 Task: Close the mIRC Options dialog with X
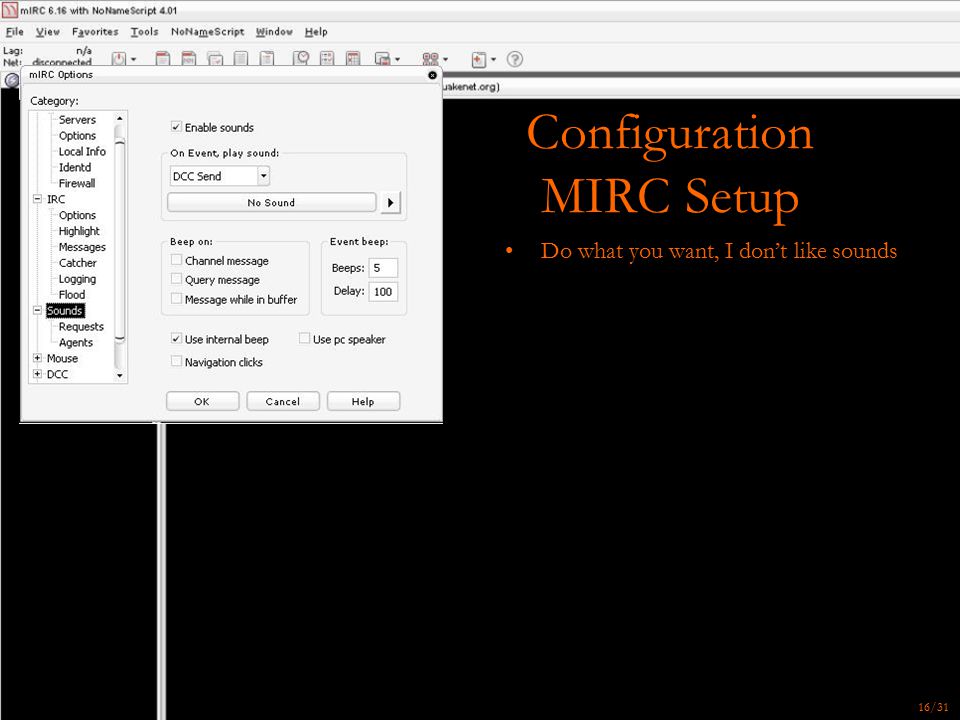click(432, 75)
